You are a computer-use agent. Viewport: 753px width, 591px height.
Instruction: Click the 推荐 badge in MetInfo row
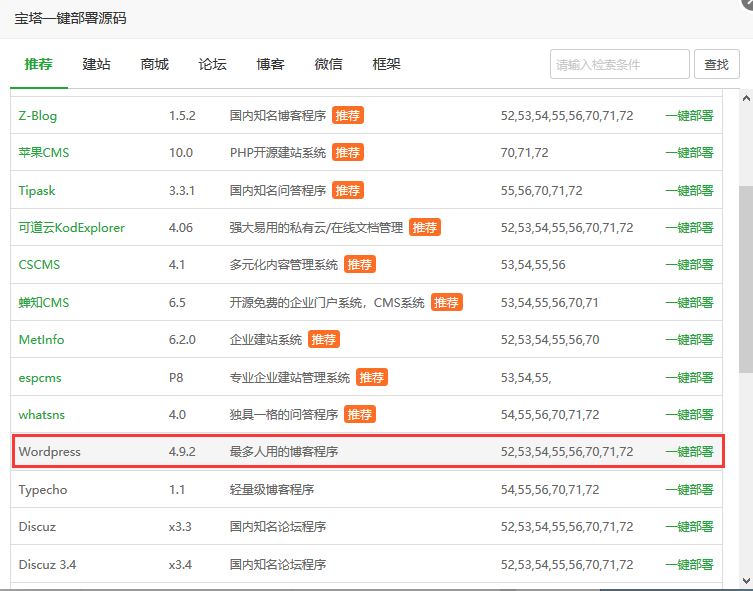(324, 339)
